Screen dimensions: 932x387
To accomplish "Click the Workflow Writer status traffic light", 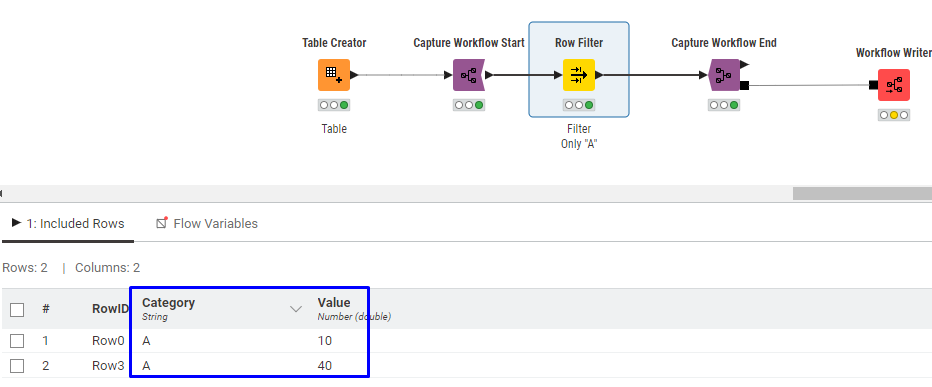I will click(x=894, y=115).
